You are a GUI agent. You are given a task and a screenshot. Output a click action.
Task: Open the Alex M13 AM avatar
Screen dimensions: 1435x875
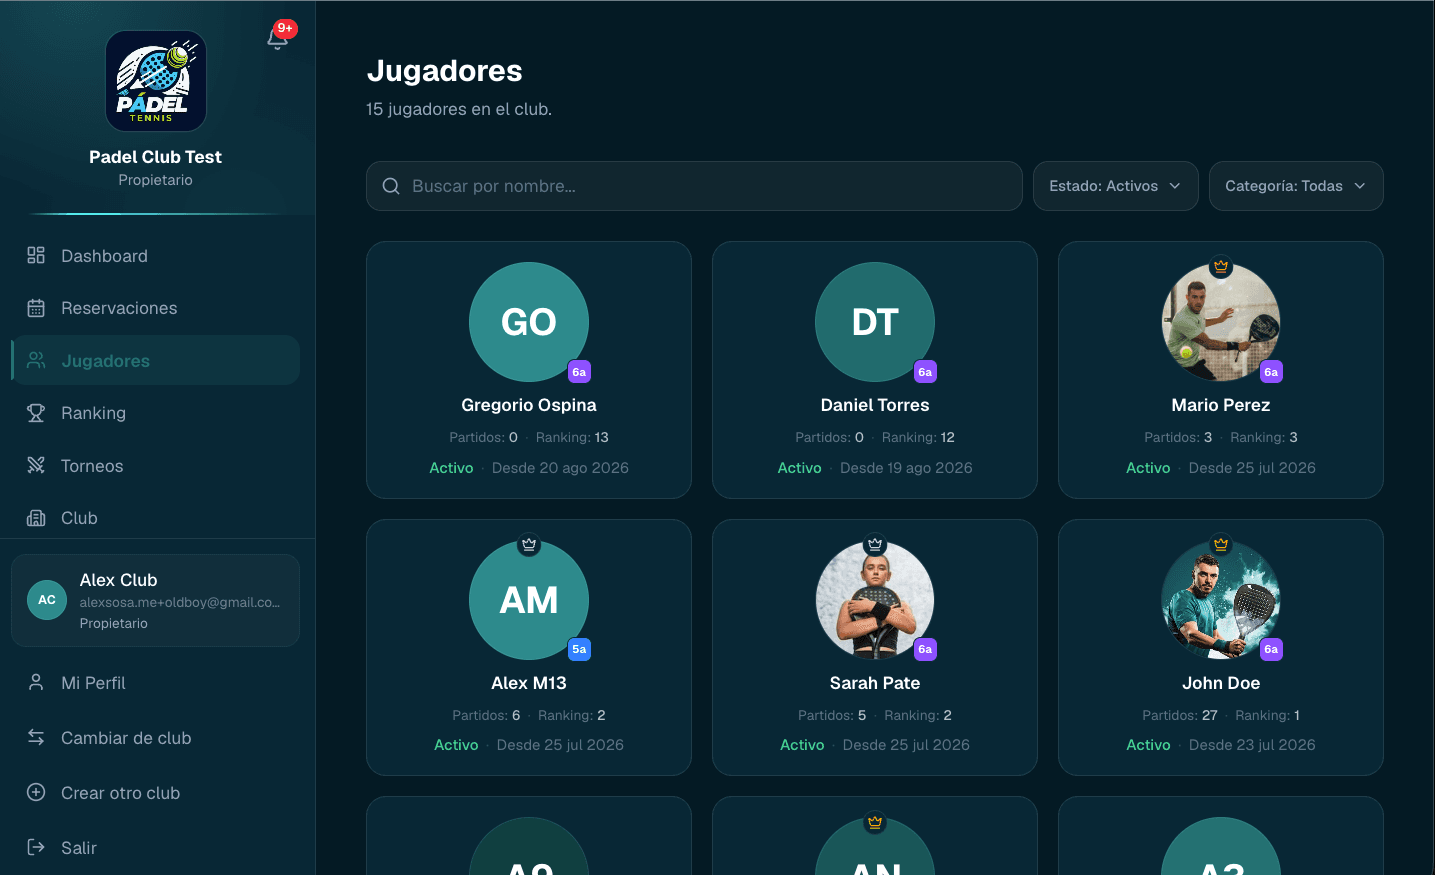pos(529,600)
